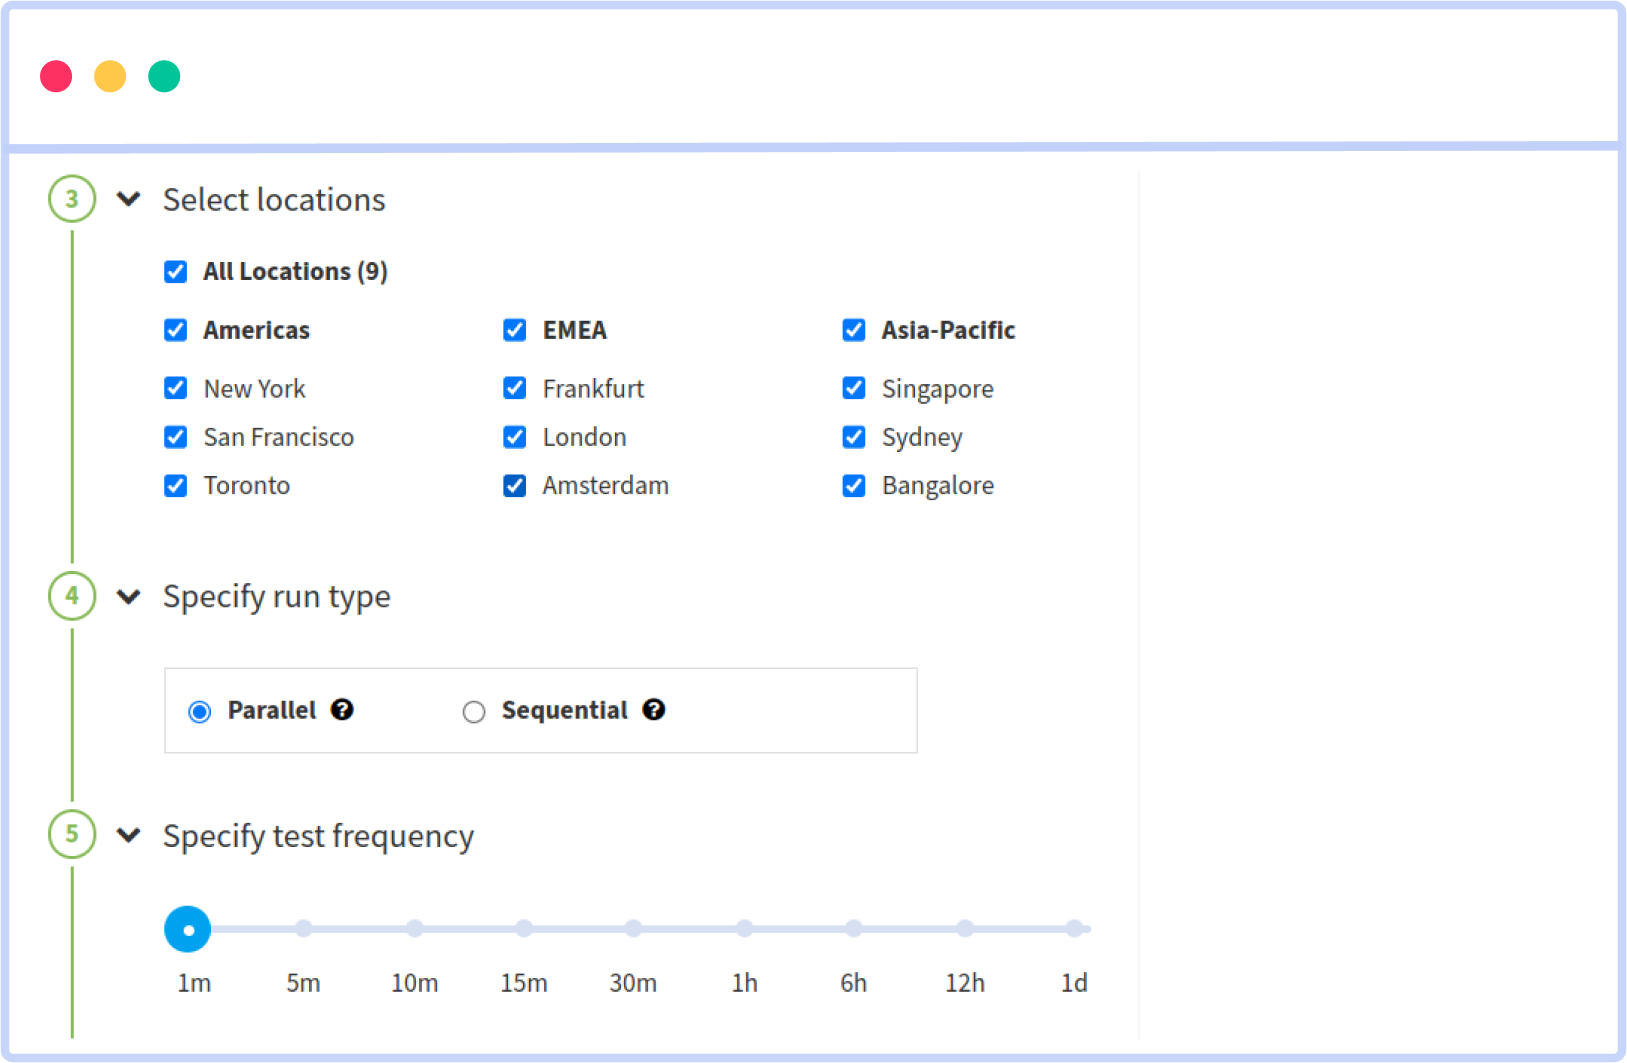Set frequency slider to 6h stop
The height and width of the screenshot is (1063, 1627).
tap(854, 929)
